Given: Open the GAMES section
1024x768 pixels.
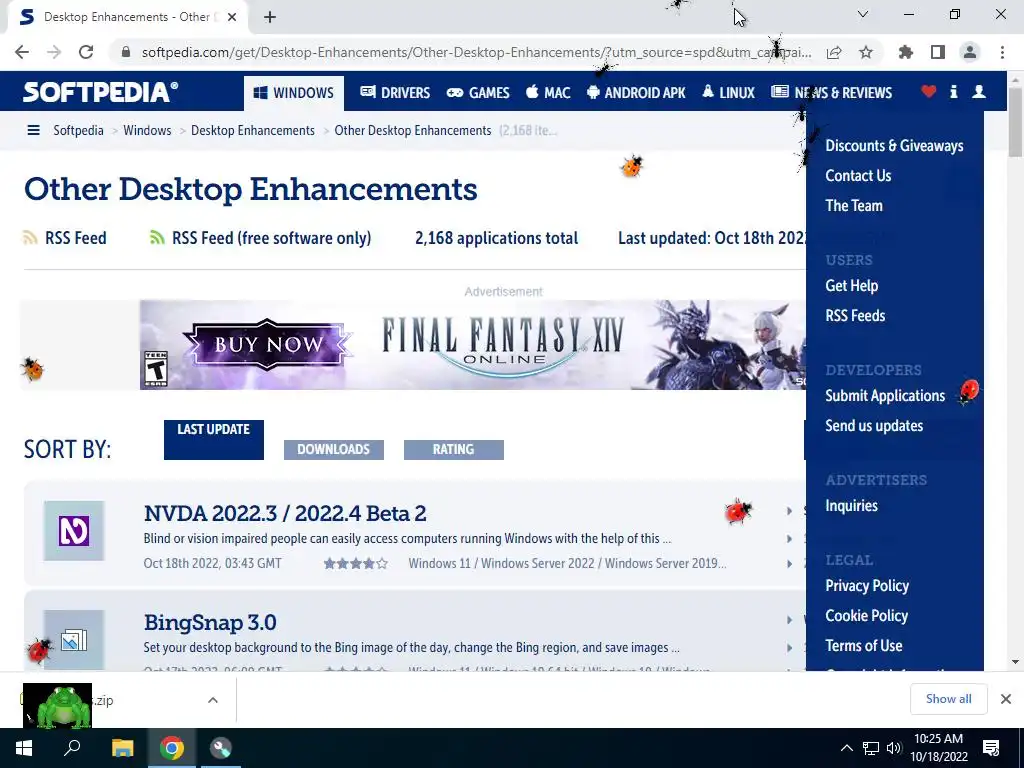Looking at the screenshot, I should [x=478, y=93].
